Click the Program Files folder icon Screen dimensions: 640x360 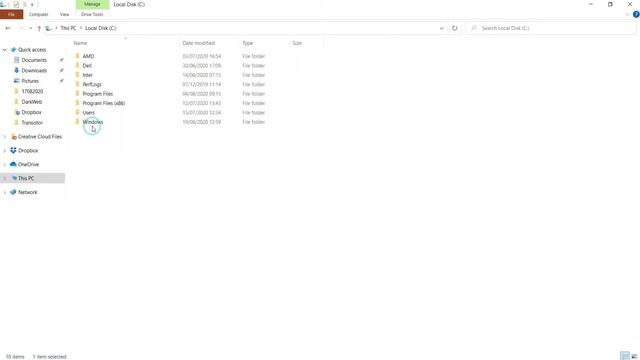(78, 93)
